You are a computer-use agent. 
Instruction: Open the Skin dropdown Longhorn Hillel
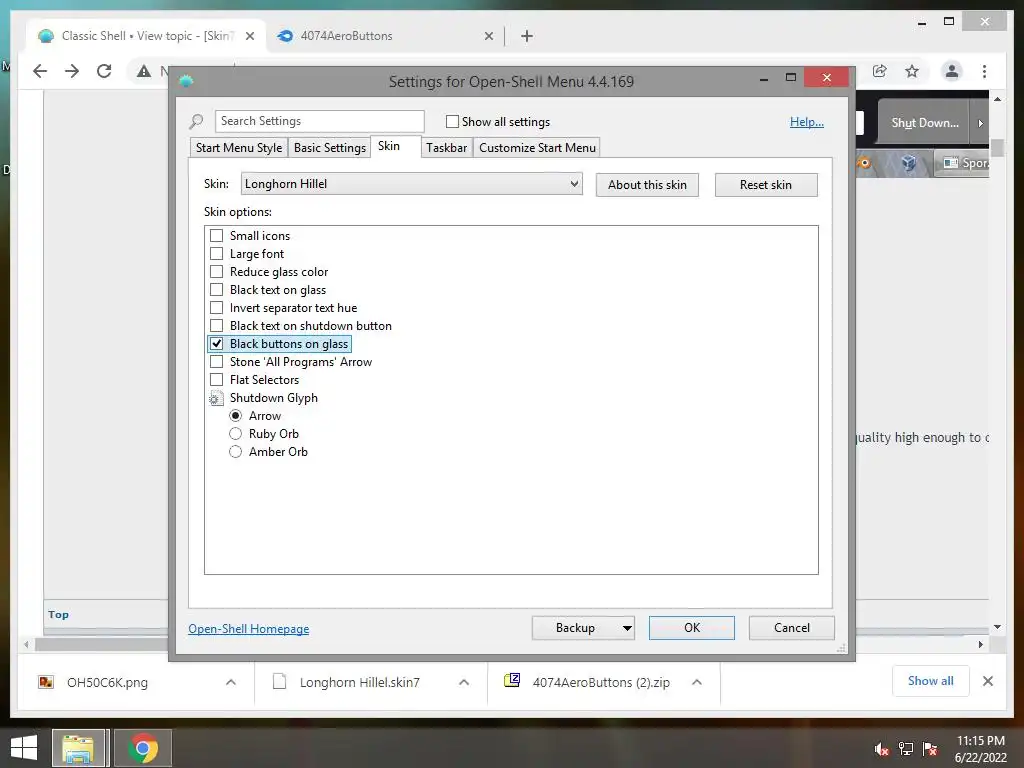point(411,184)
